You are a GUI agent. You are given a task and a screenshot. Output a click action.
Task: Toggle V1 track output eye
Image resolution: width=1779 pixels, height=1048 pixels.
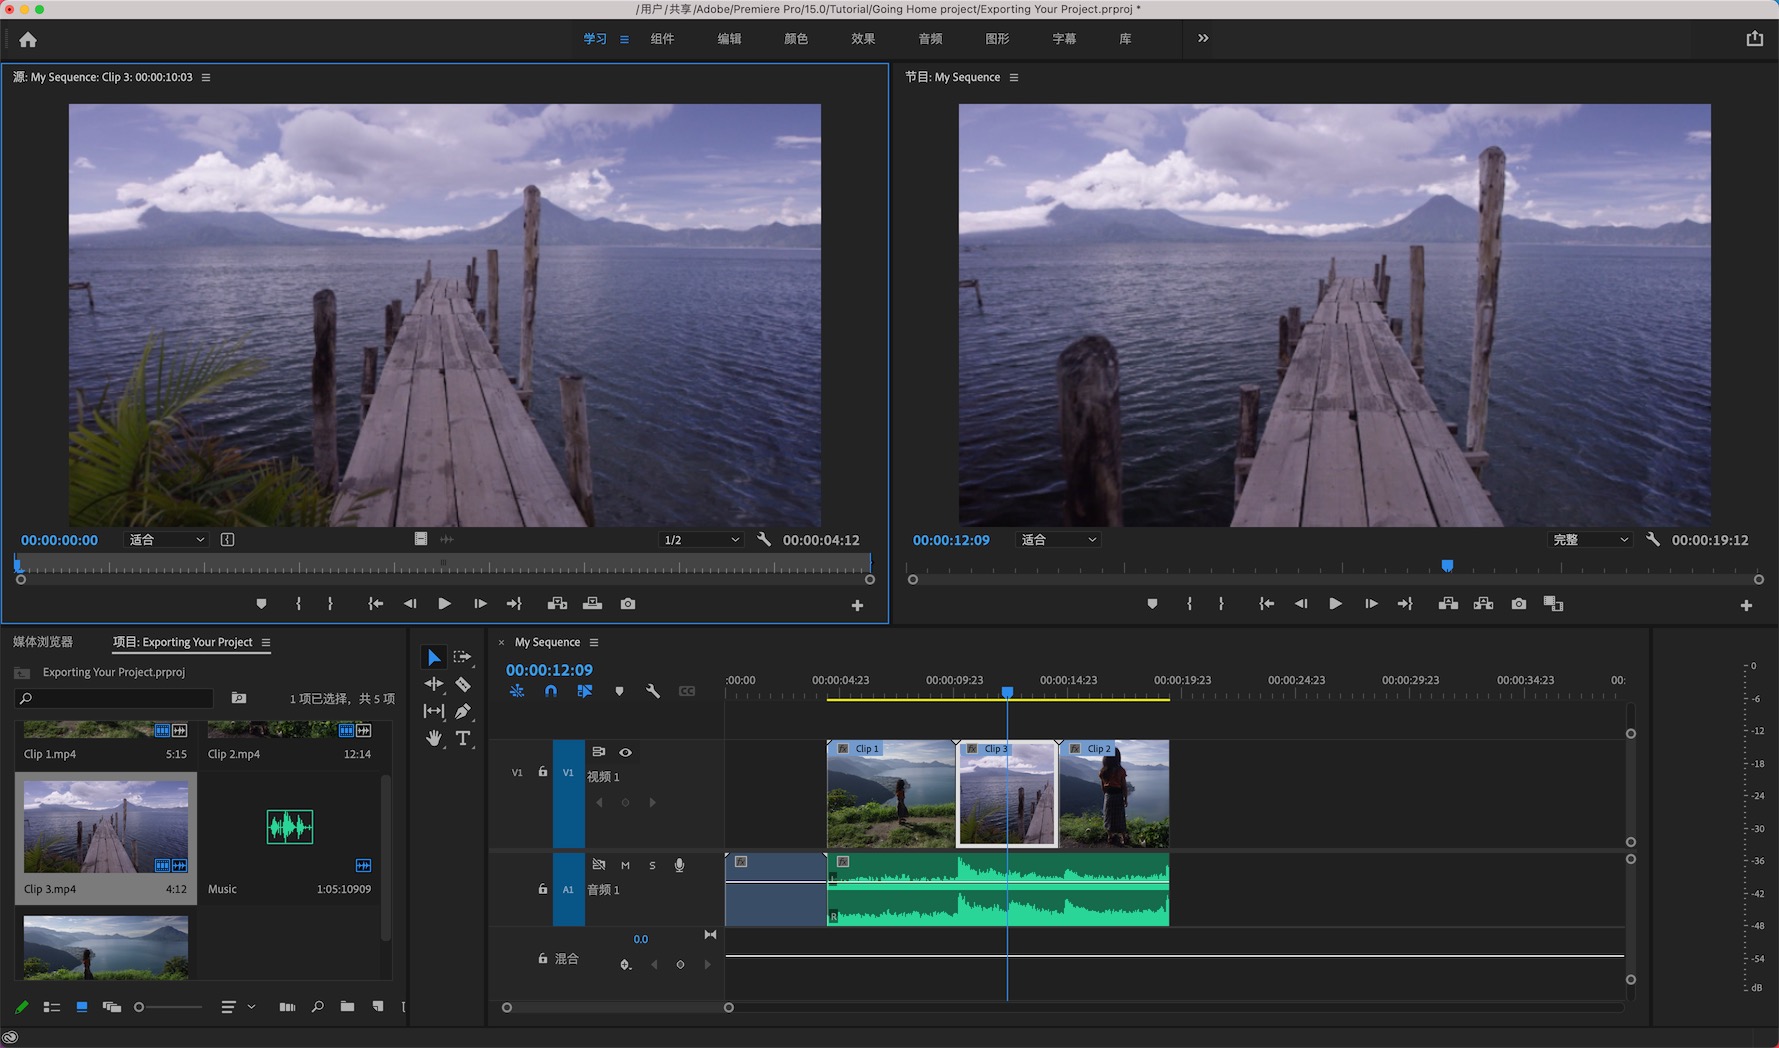(x=626, y=752)
